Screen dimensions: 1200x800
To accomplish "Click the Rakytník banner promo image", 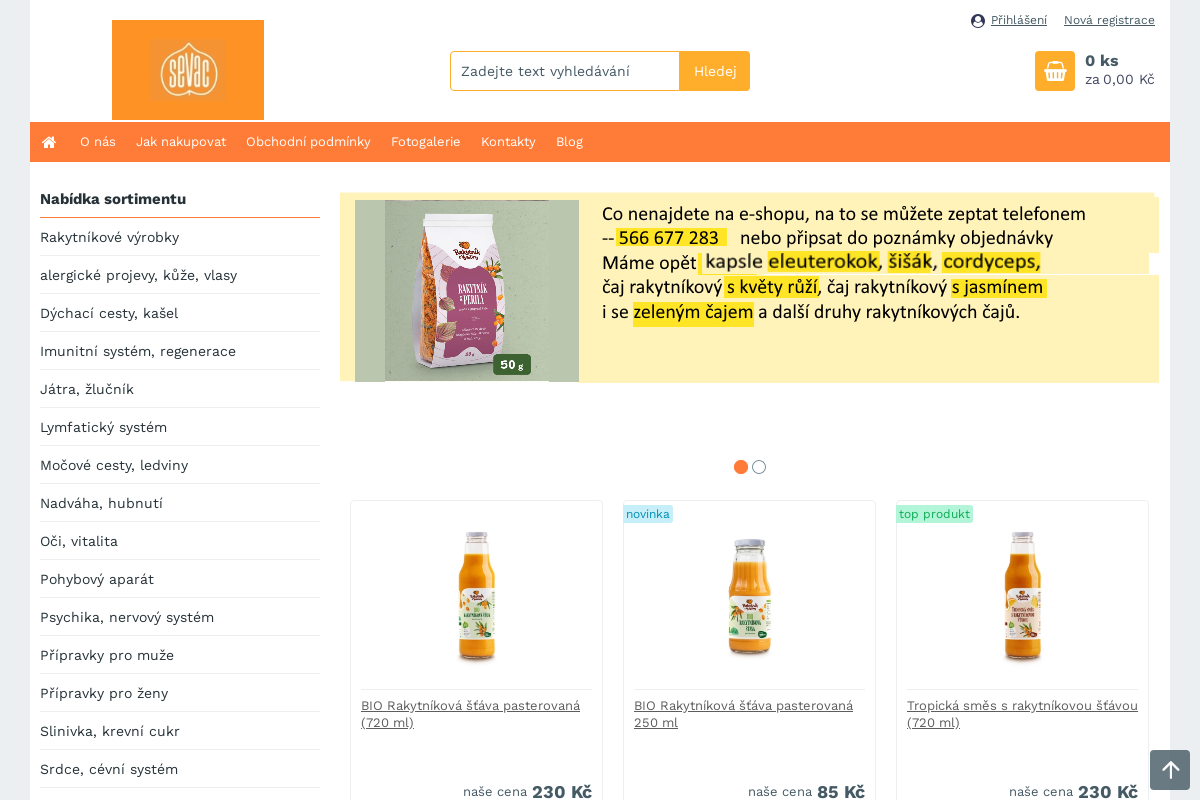I will click(467, 291).
